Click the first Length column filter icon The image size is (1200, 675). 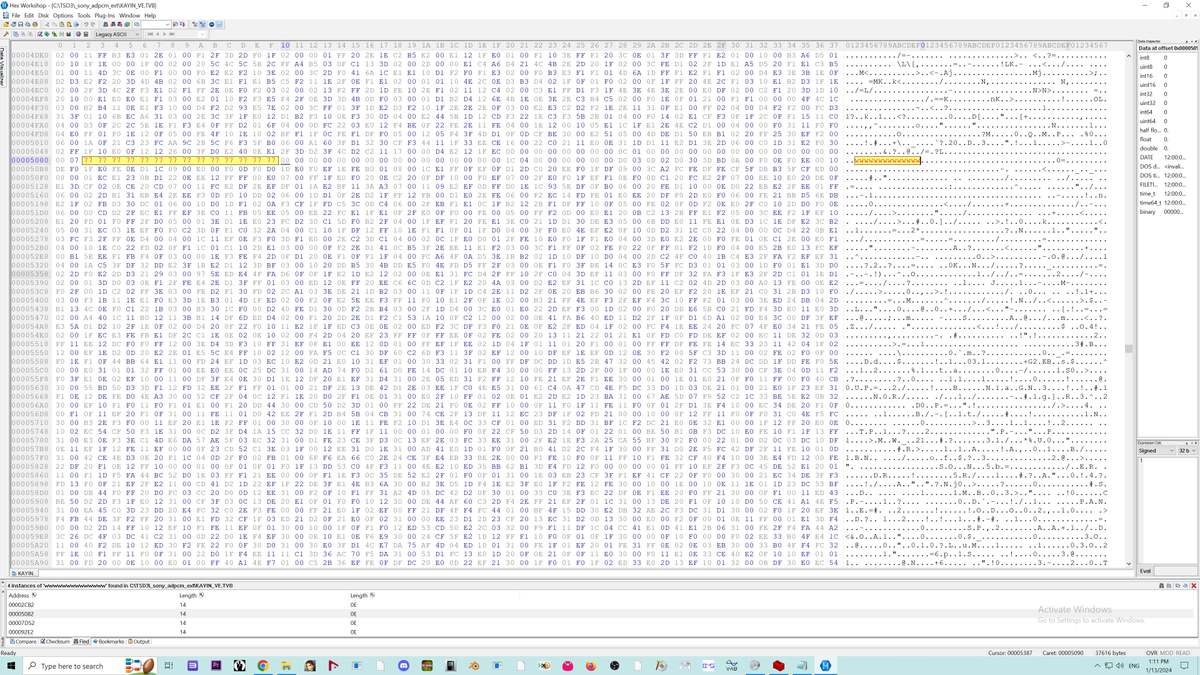[201, 595]
